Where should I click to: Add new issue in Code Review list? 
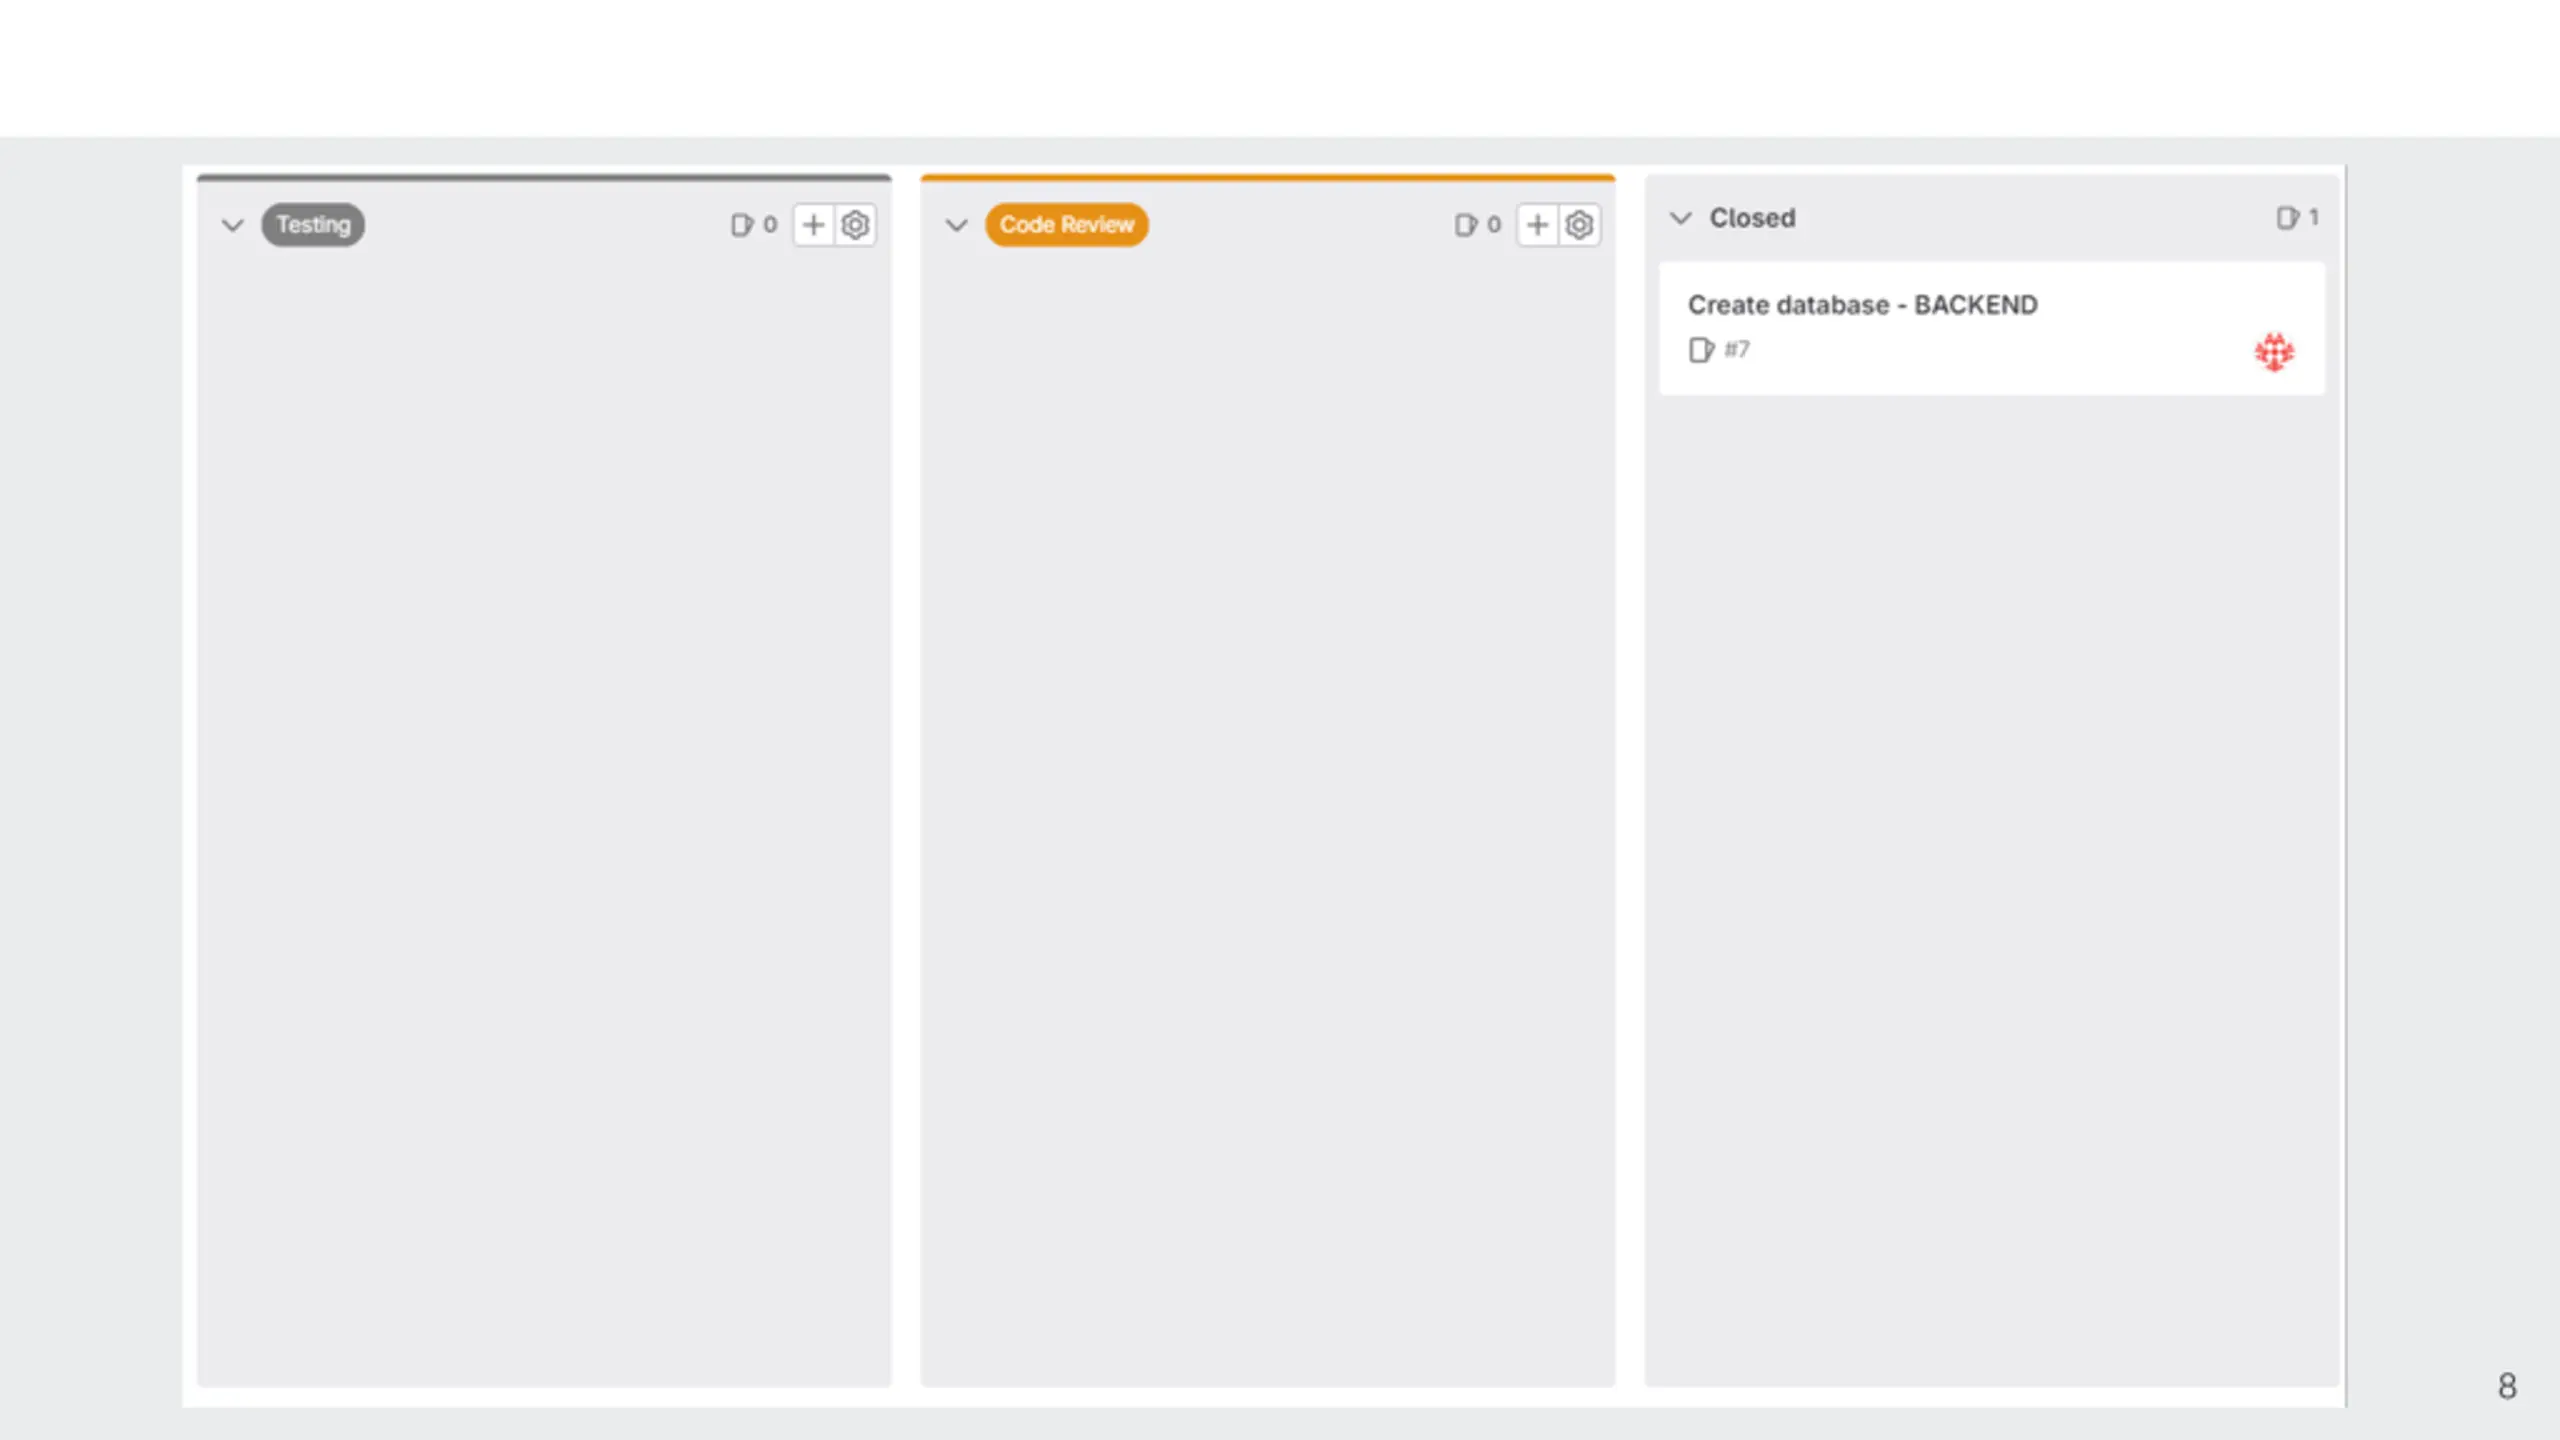1538,225
